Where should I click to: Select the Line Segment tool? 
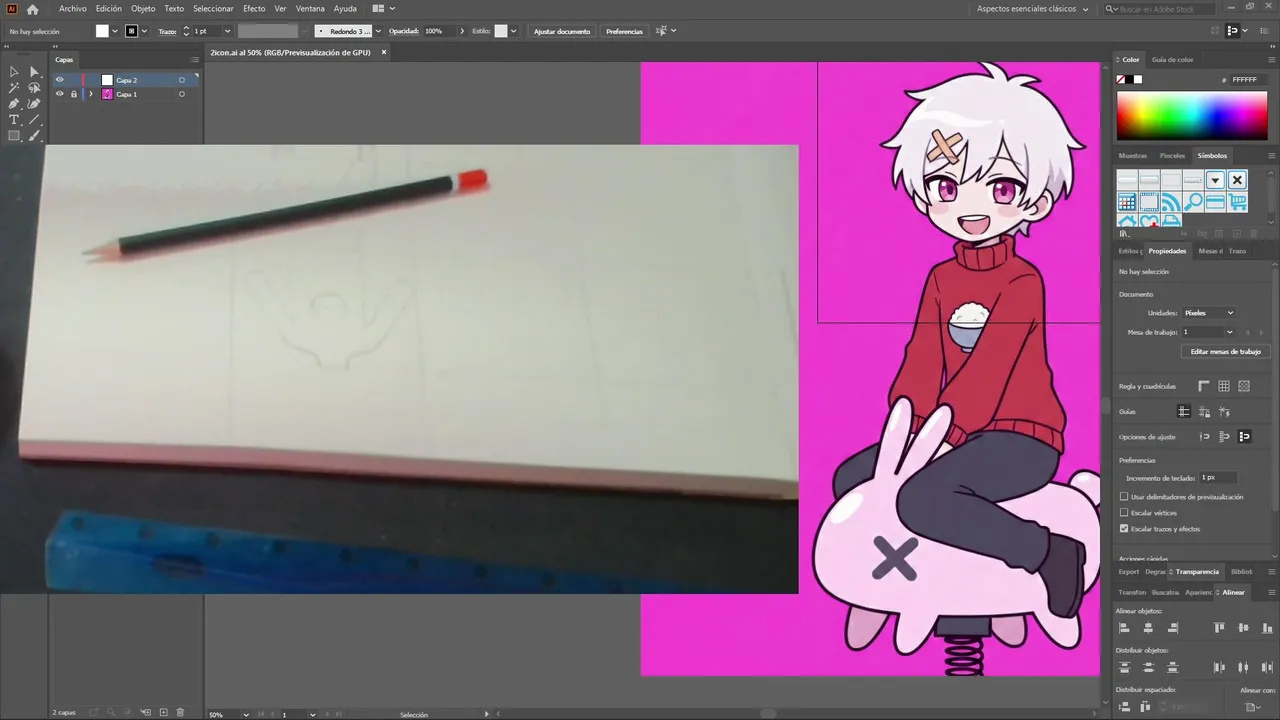[34, 120]
